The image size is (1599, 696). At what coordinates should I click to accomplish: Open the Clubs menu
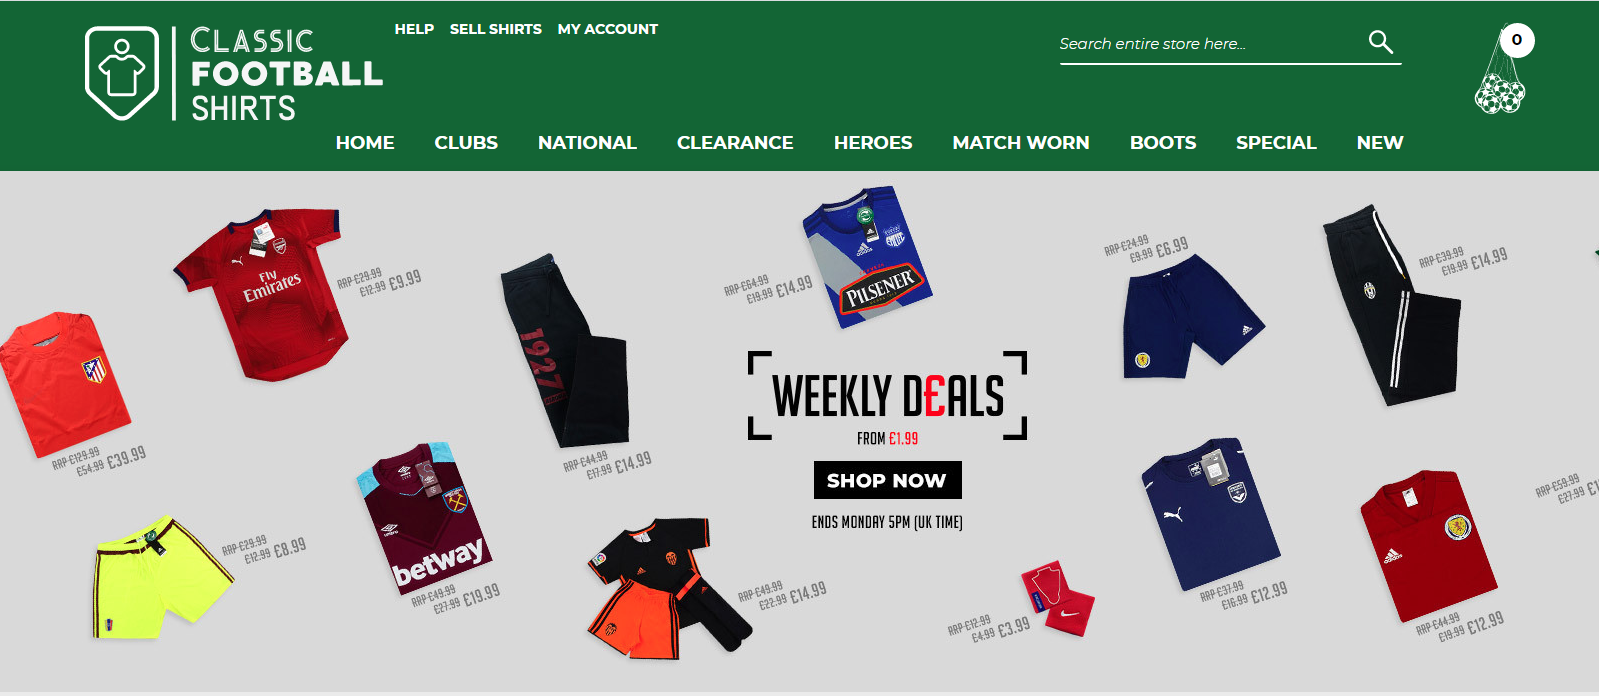466,143
